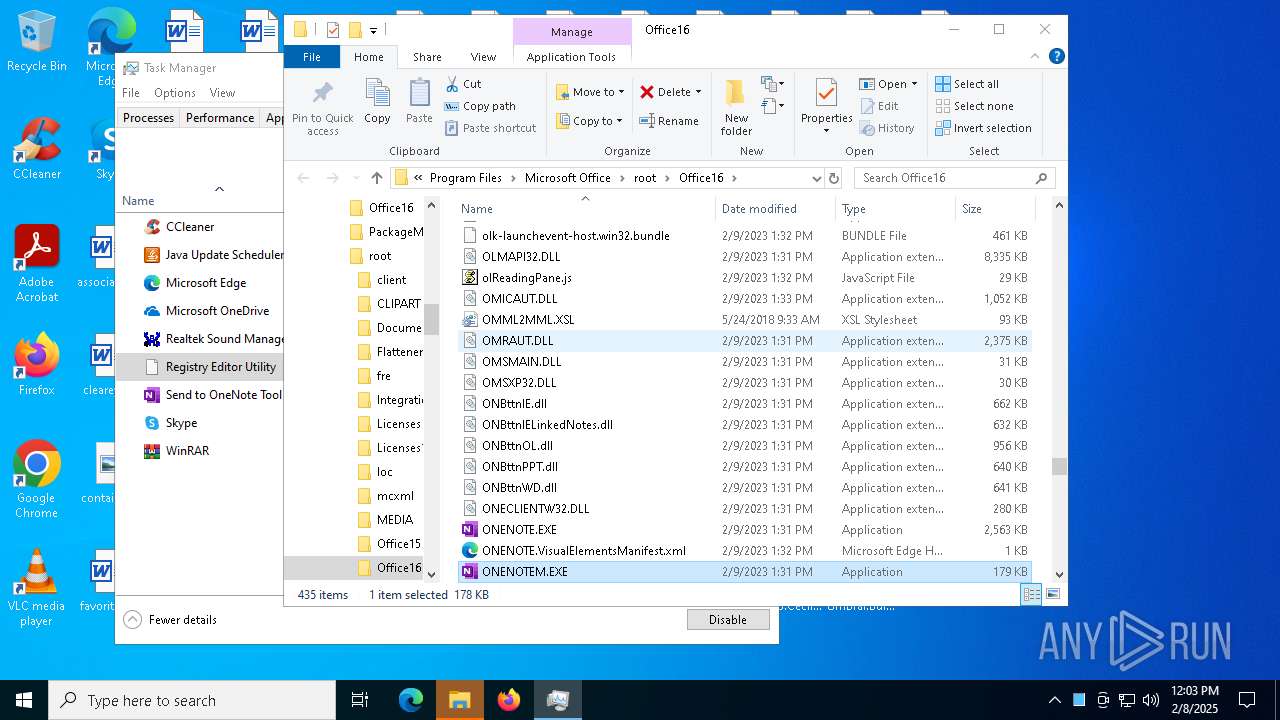1280x720 pixels.
Task: Click the Copy ribbon icon
Action: (377, 93)
